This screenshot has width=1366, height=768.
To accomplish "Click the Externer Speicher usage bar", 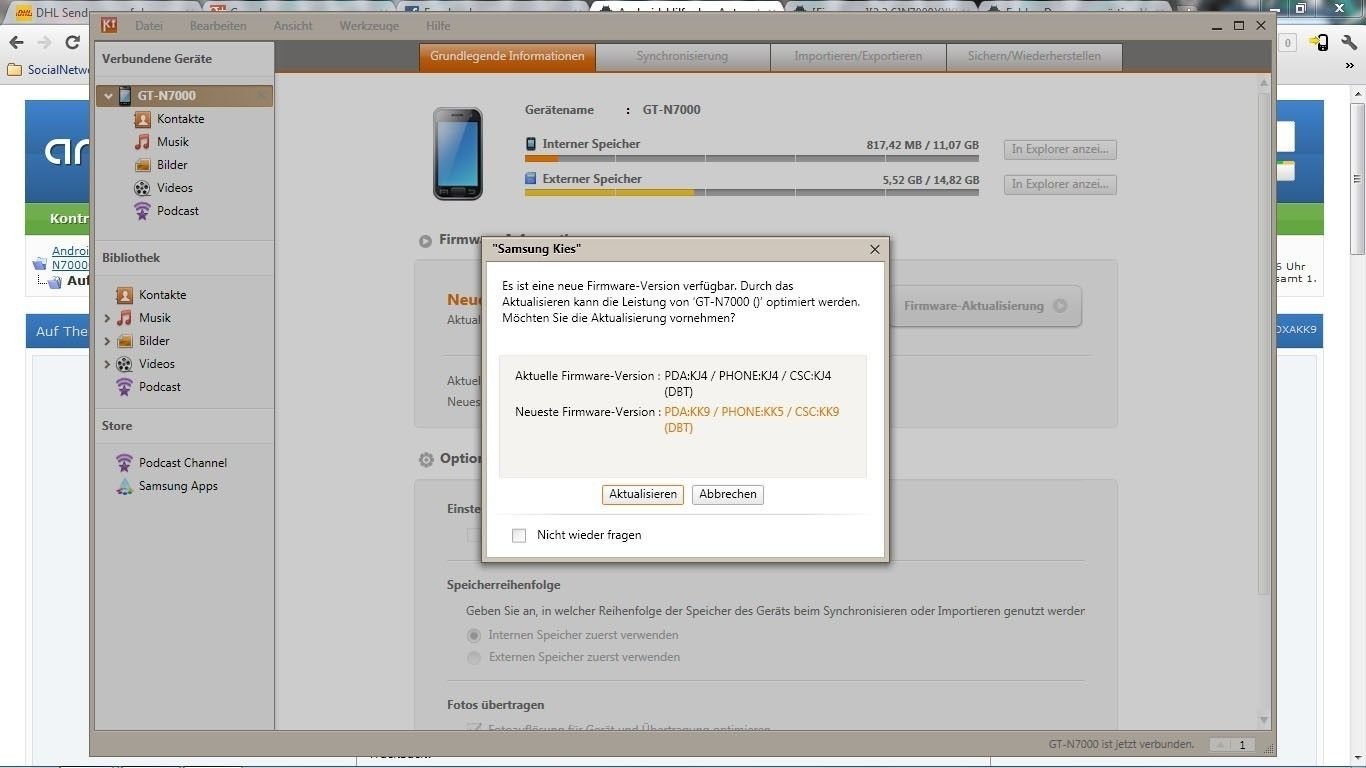I will [x=752, y=193].
